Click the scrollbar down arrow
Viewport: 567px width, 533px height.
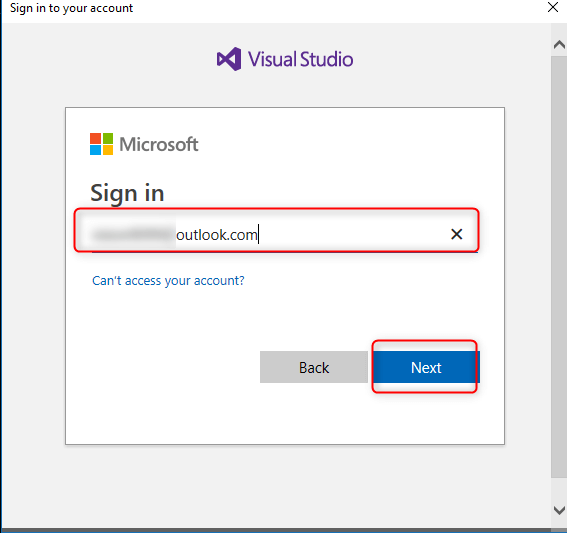point(559,510)
